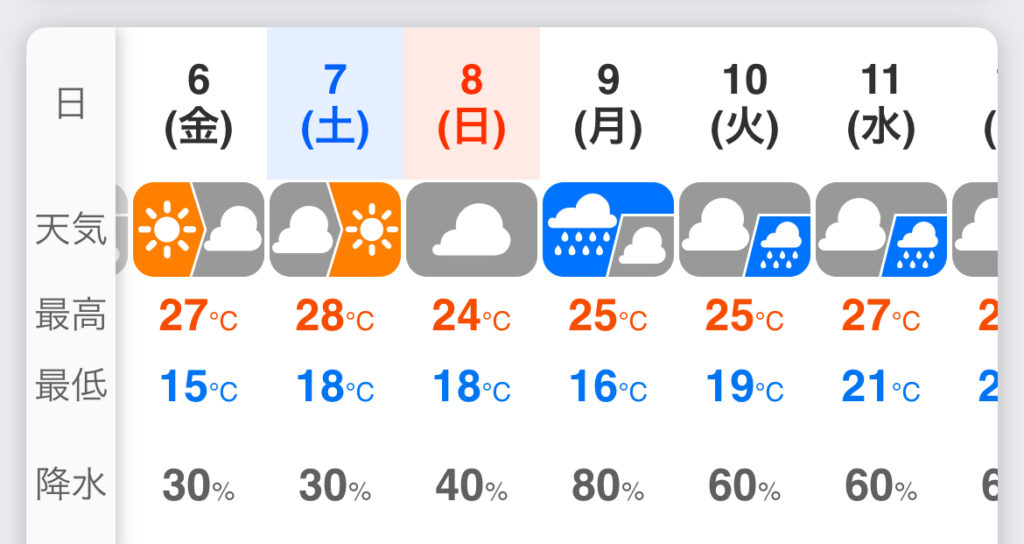Click the 15°C low temperature for Friday
1024x544 pixels.
199,386
